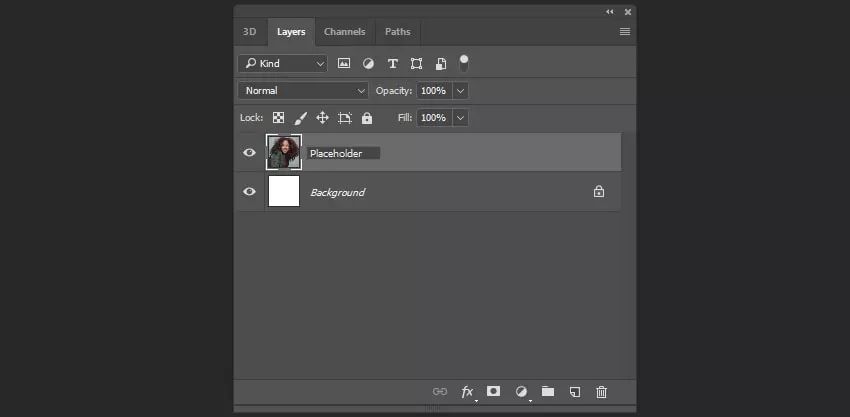Click the Link layers icon
Screen dimensions: 850x417
[x=440, y=392]
